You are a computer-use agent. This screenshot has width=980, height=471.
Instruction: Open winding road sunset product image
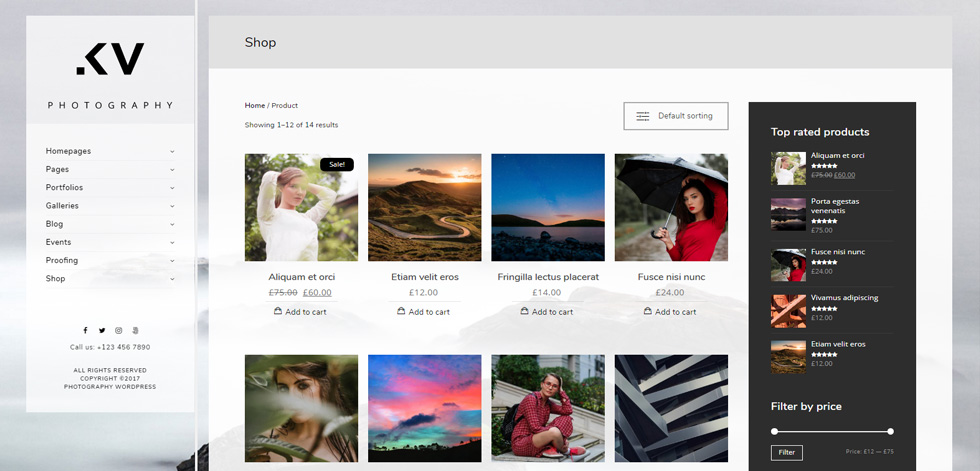(424, 207)
